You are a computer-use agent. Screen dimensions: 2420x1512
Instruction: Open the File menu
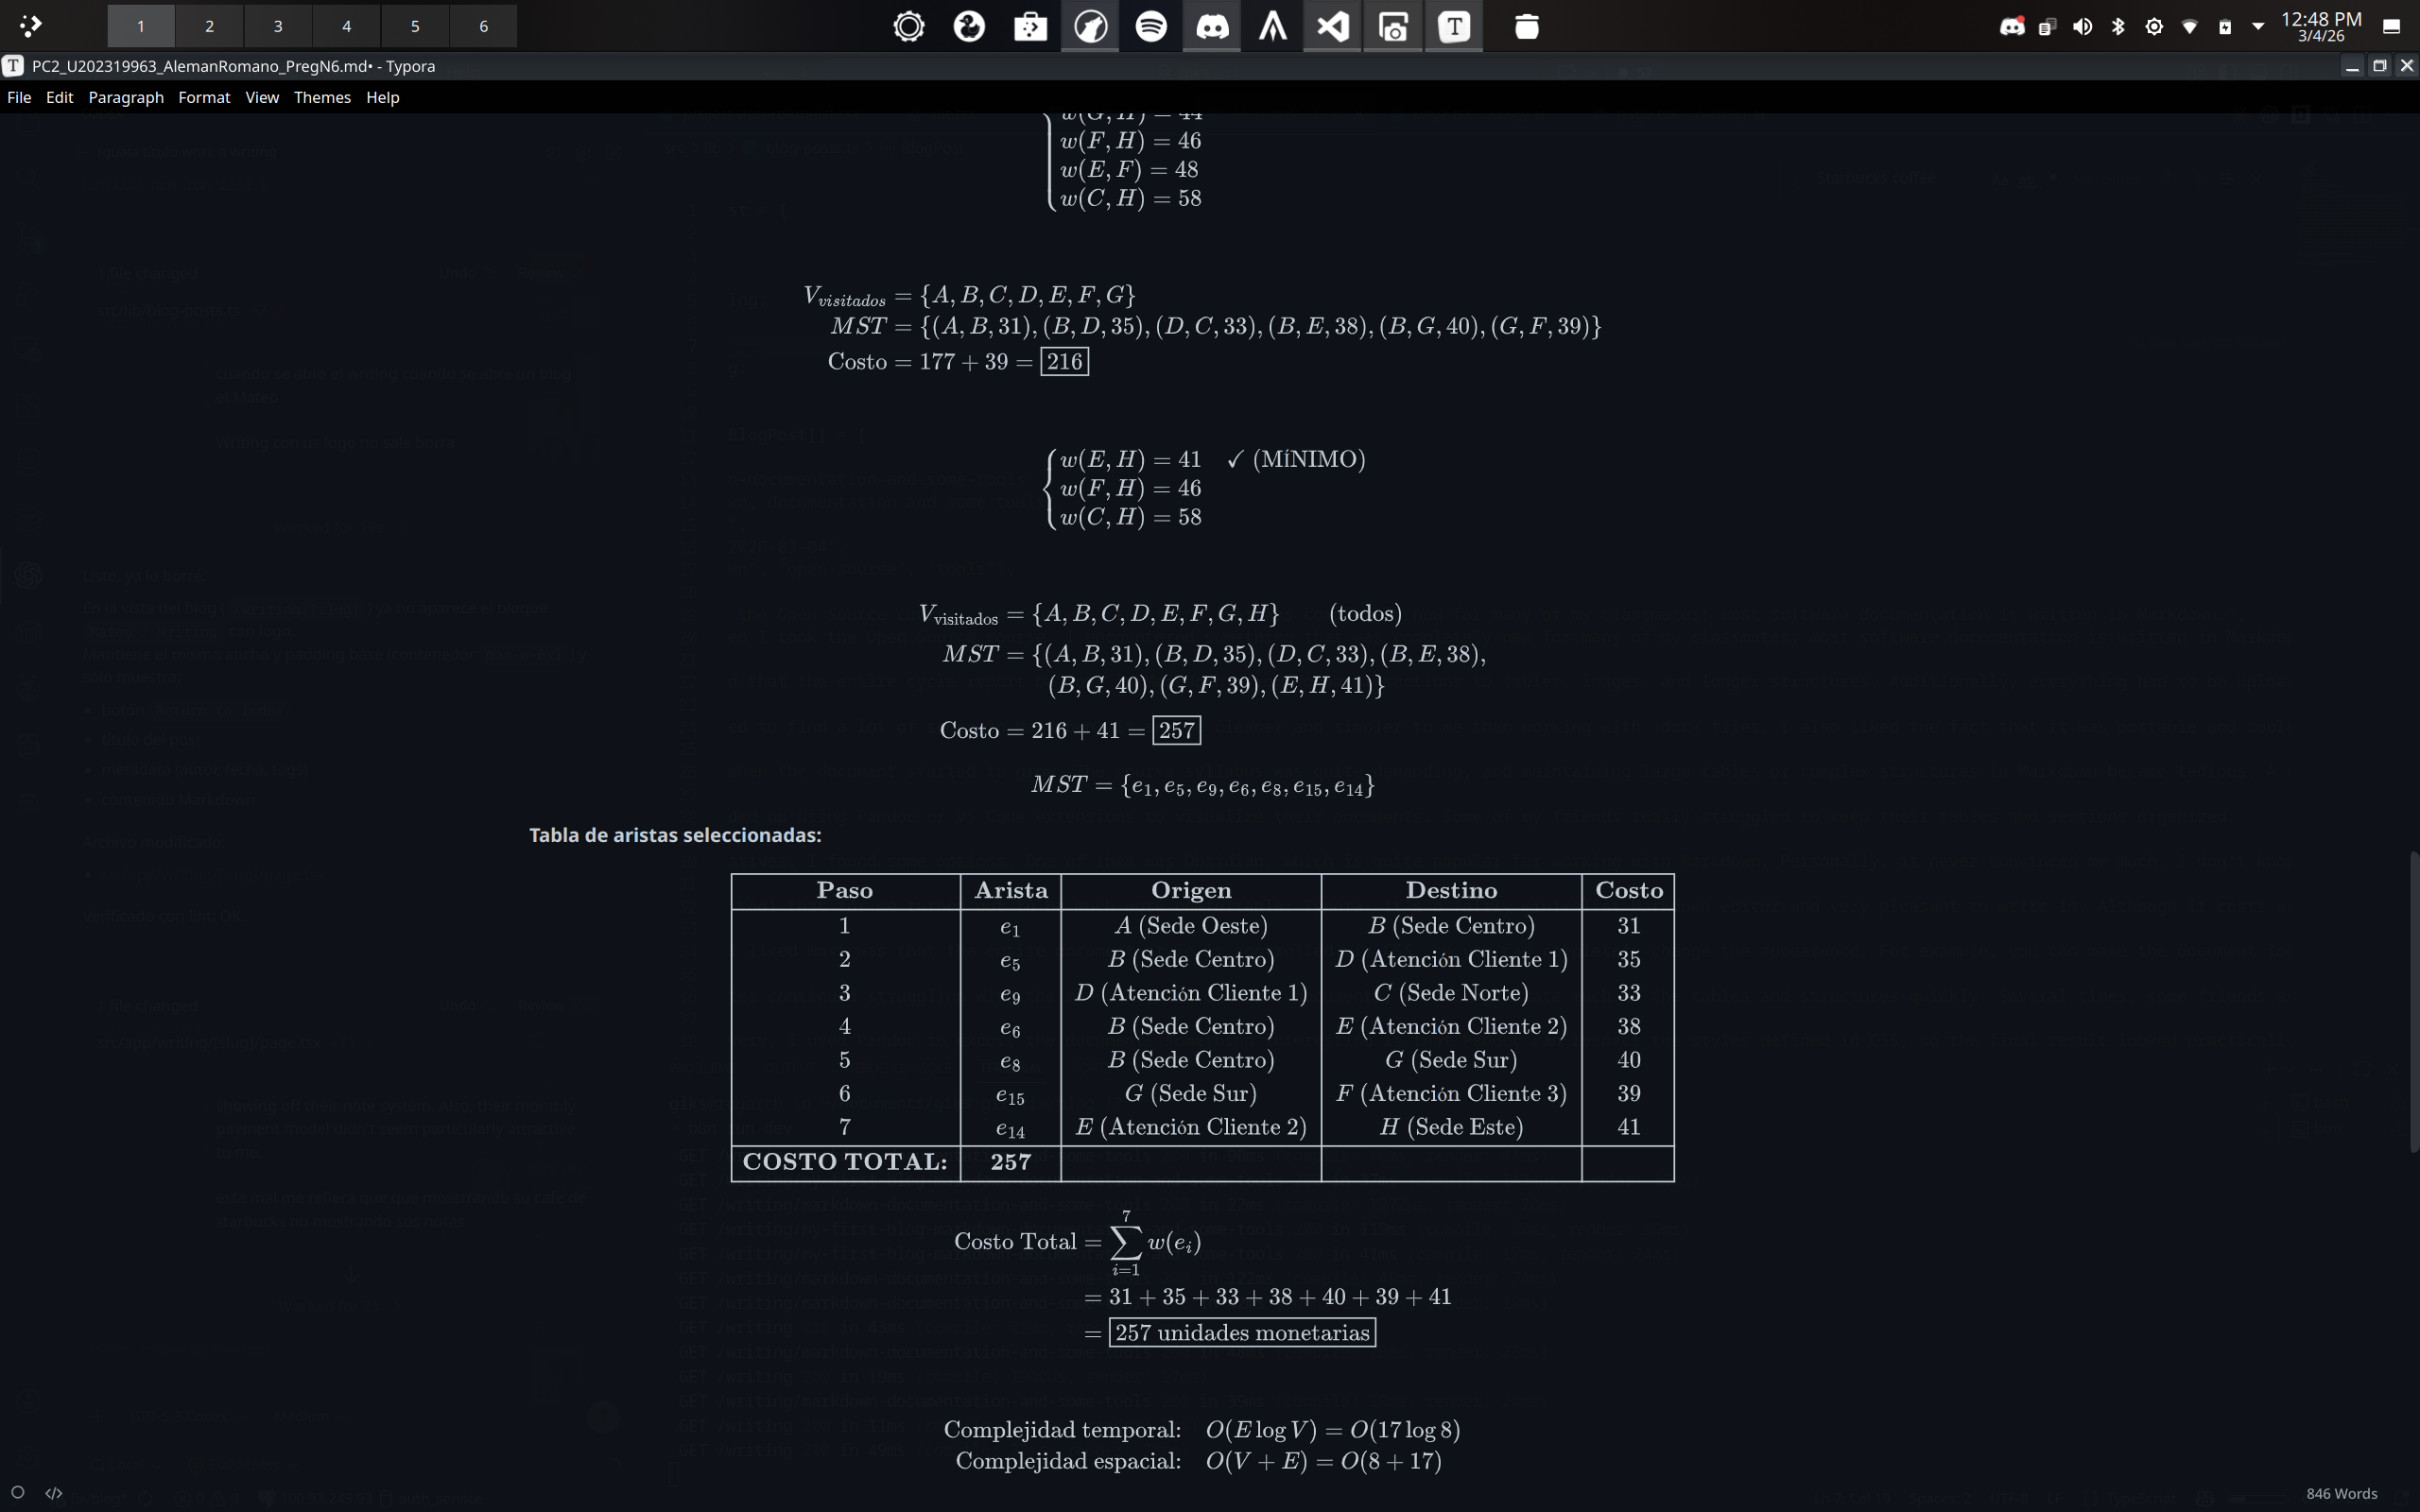19,97
